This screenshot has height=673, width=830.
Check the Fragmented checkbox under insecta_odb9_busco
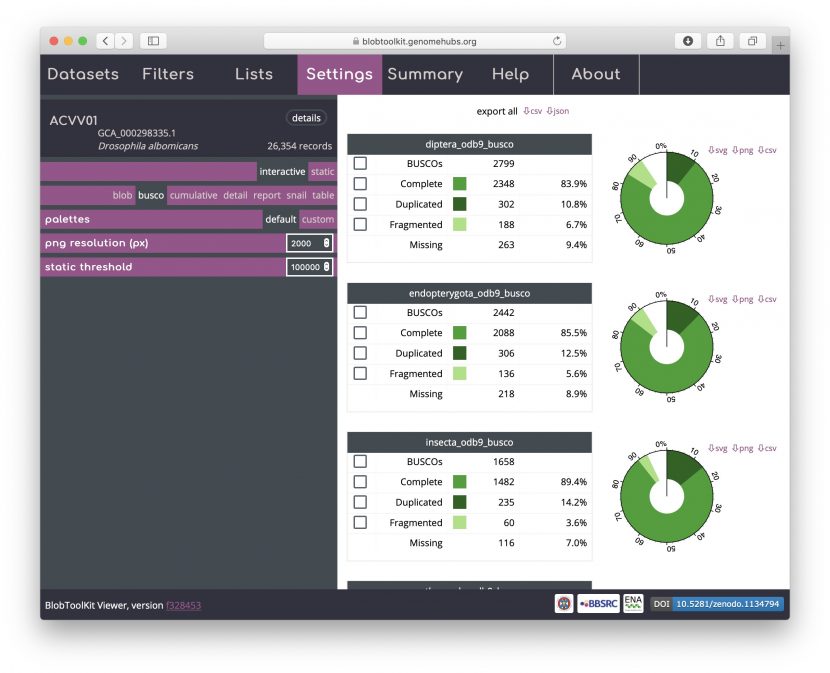coord(360,522)
